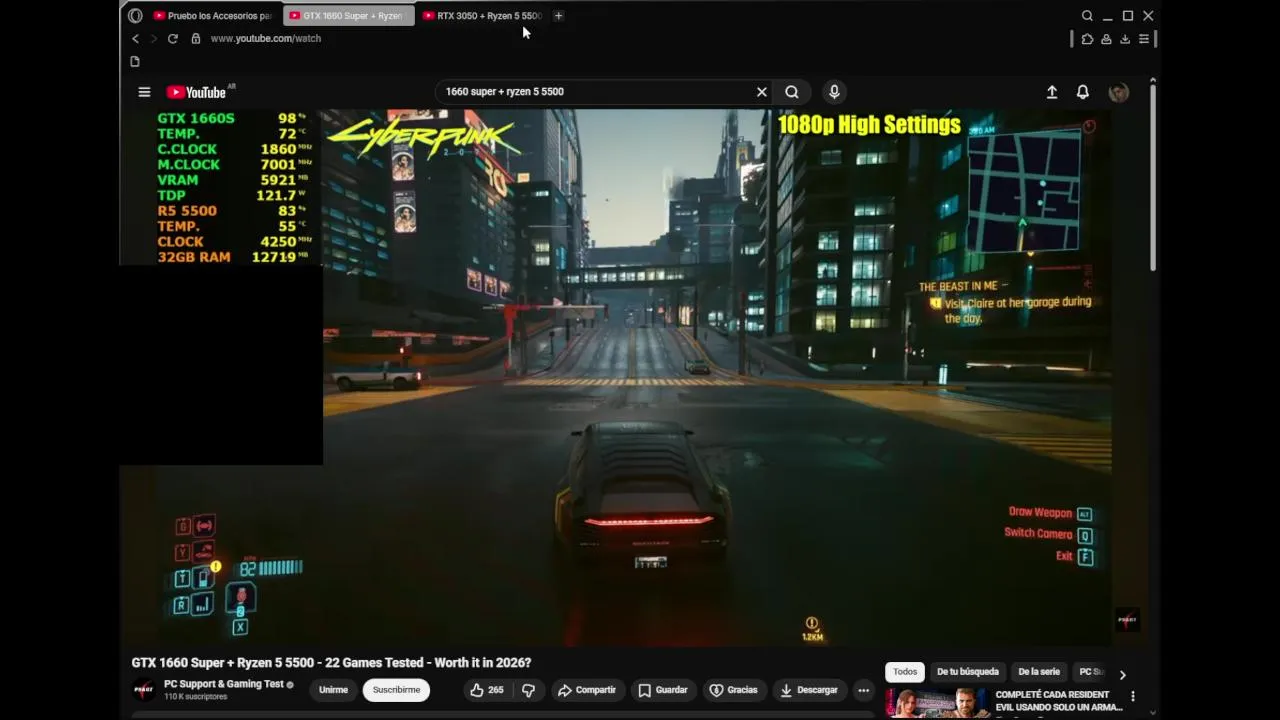Open the Resident Evil recommended video thumbnail

(x=937, y=704)
